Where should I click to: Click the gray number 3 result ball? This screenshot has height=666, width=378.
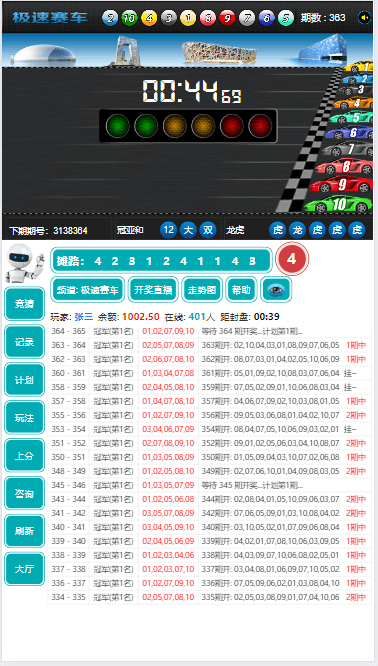click(169, 18)
